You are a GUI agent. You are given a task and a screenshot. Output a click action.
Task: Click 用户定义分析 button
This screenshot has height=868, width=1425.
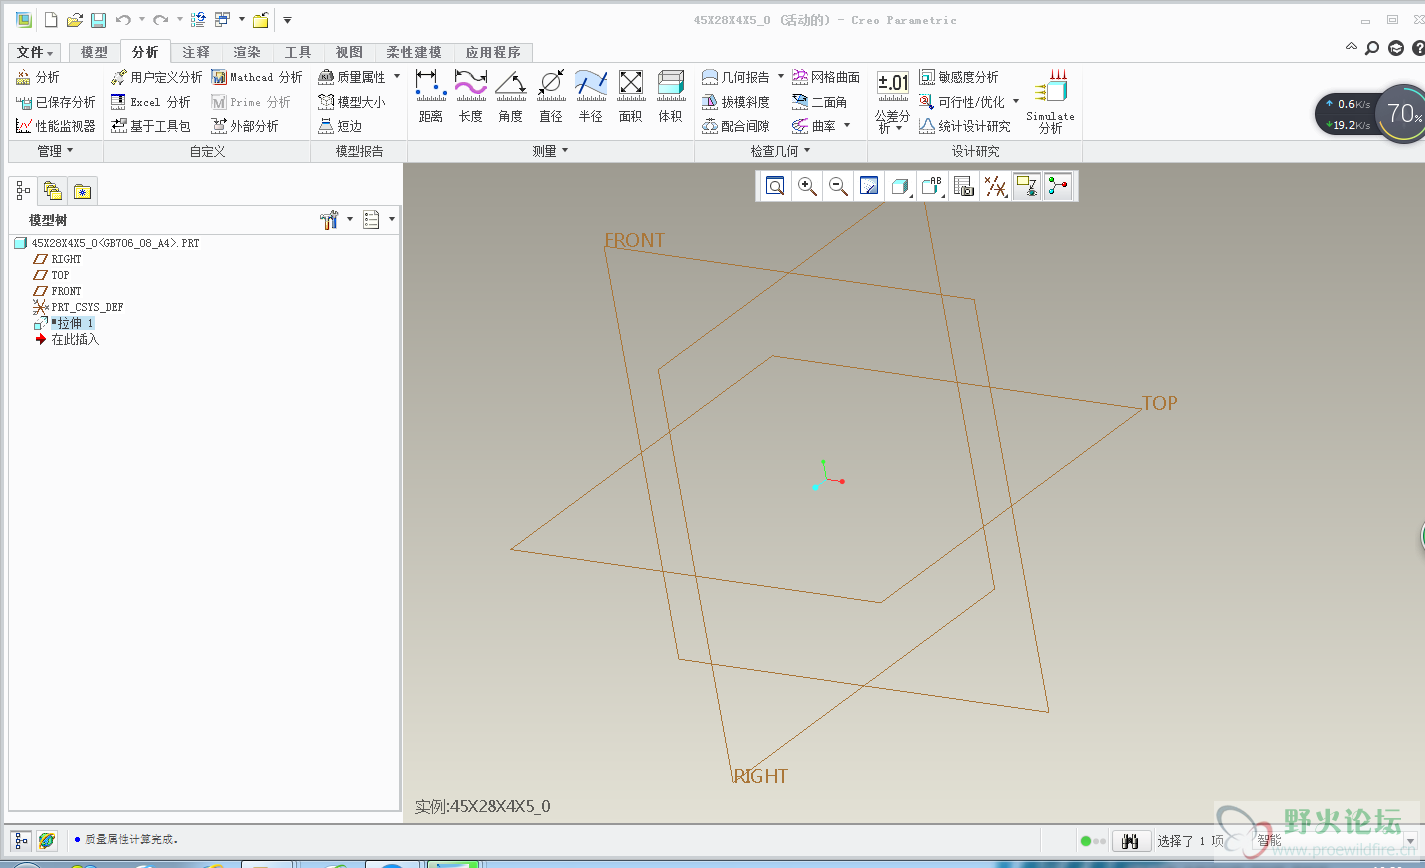coord(156,77)
